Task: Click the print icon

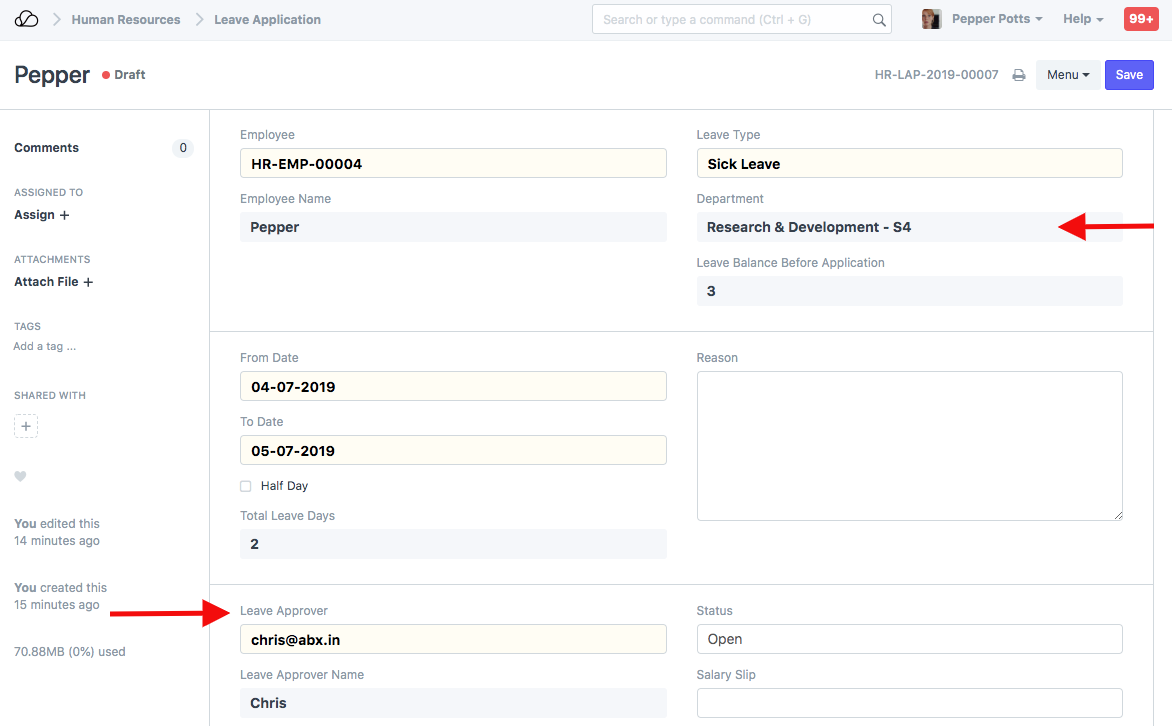Action: click(x=1019, y=75)
